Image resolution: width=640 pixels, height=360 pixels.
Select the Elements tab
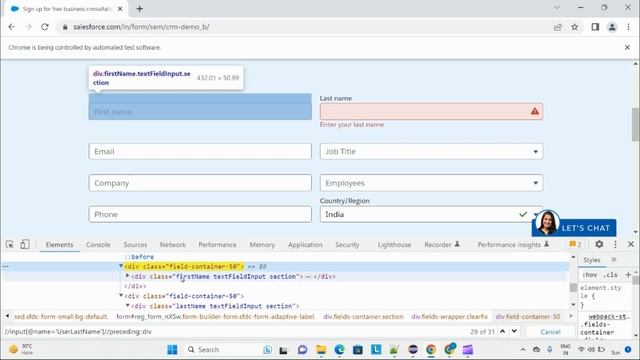[59, 244]
